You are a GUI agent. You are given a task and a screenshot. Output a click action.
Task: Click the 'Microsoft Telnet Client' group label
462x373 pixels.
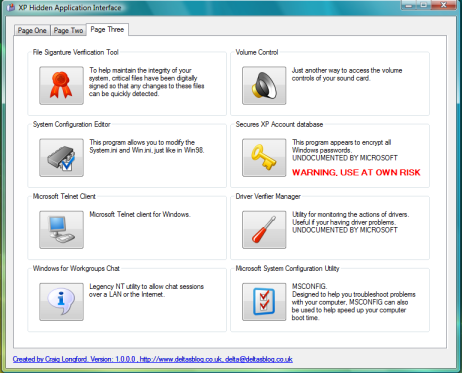click(x=64, y=196)
